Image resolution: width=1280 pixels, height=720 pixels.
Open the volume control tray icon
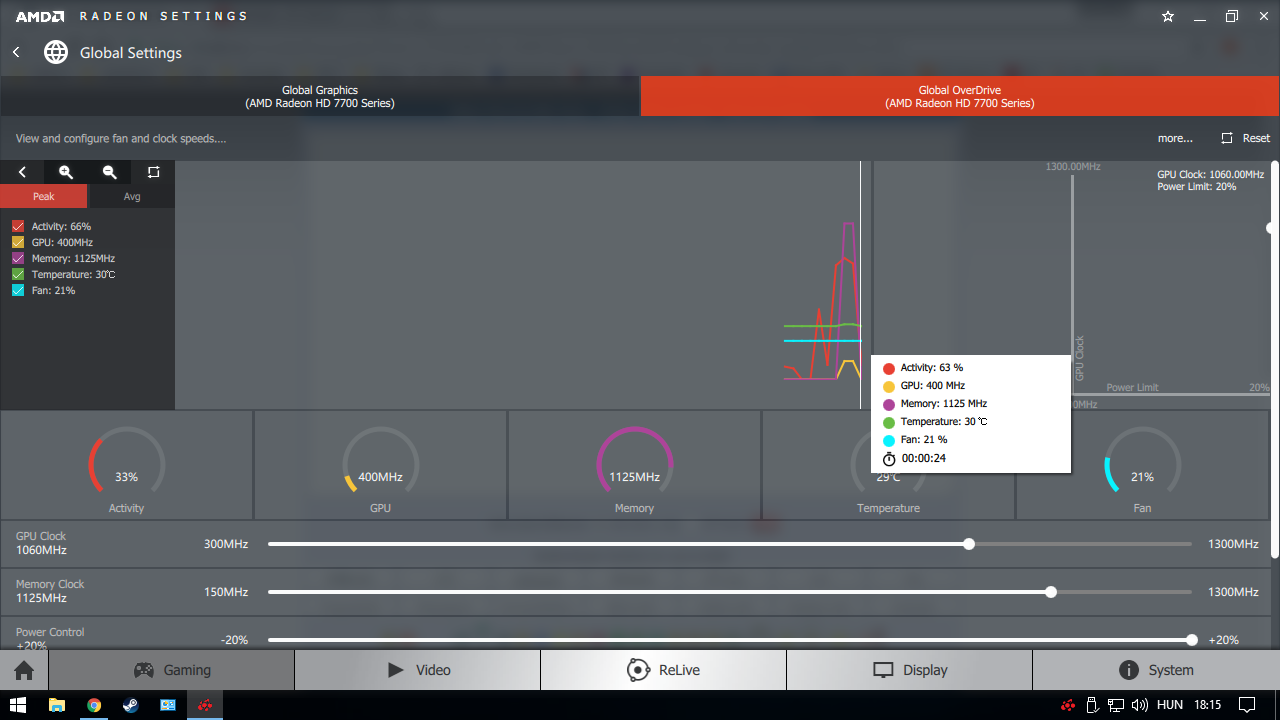pyautogui.click(x=1140, y=705)
